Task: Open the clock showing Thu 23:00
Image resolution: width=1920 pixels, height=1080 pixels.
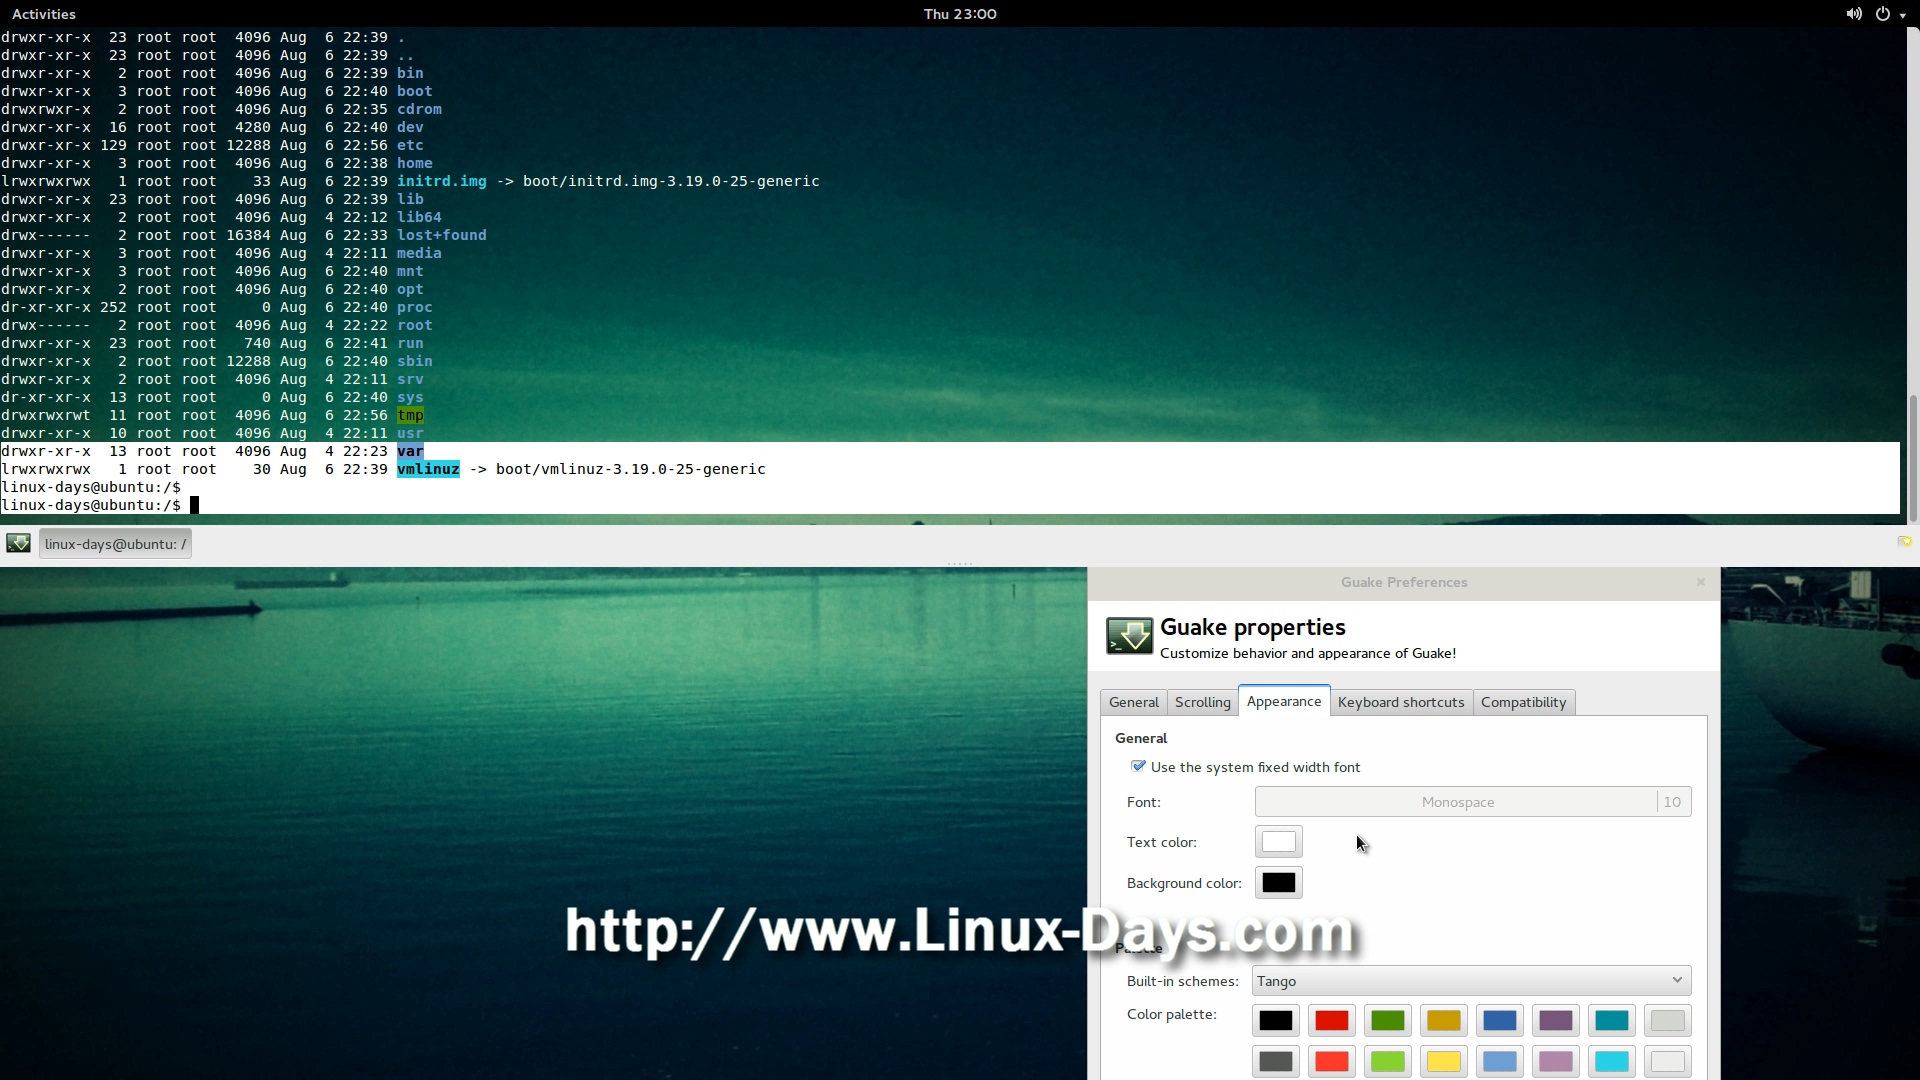Action: 960,14
